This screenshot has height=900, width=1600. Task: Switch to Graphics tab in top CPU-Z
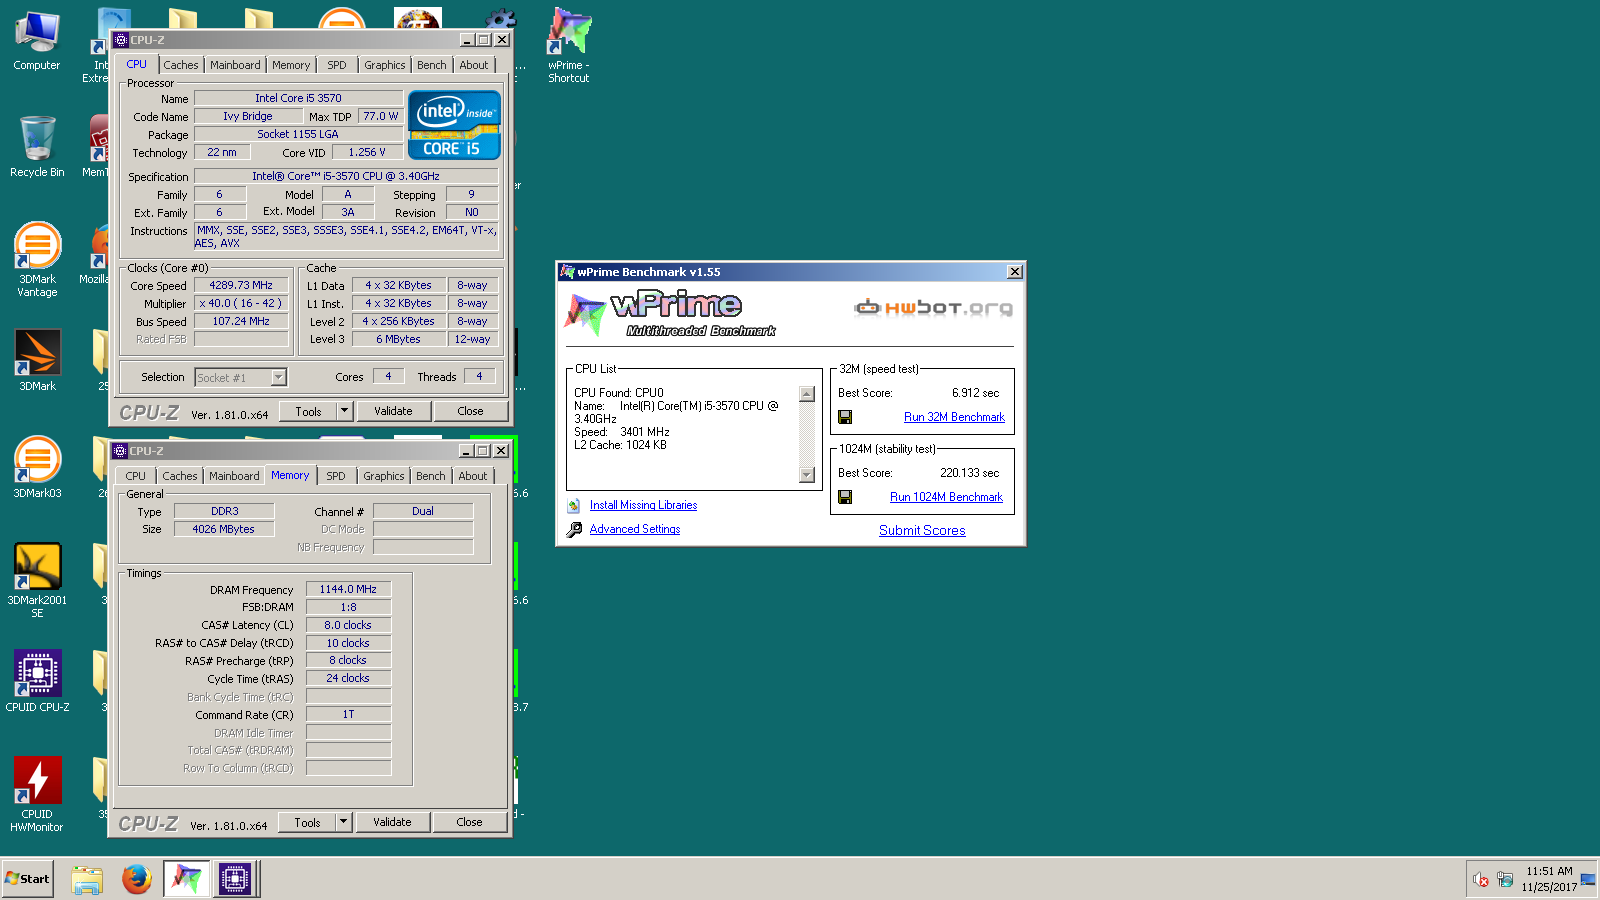[x=385, y=65]
